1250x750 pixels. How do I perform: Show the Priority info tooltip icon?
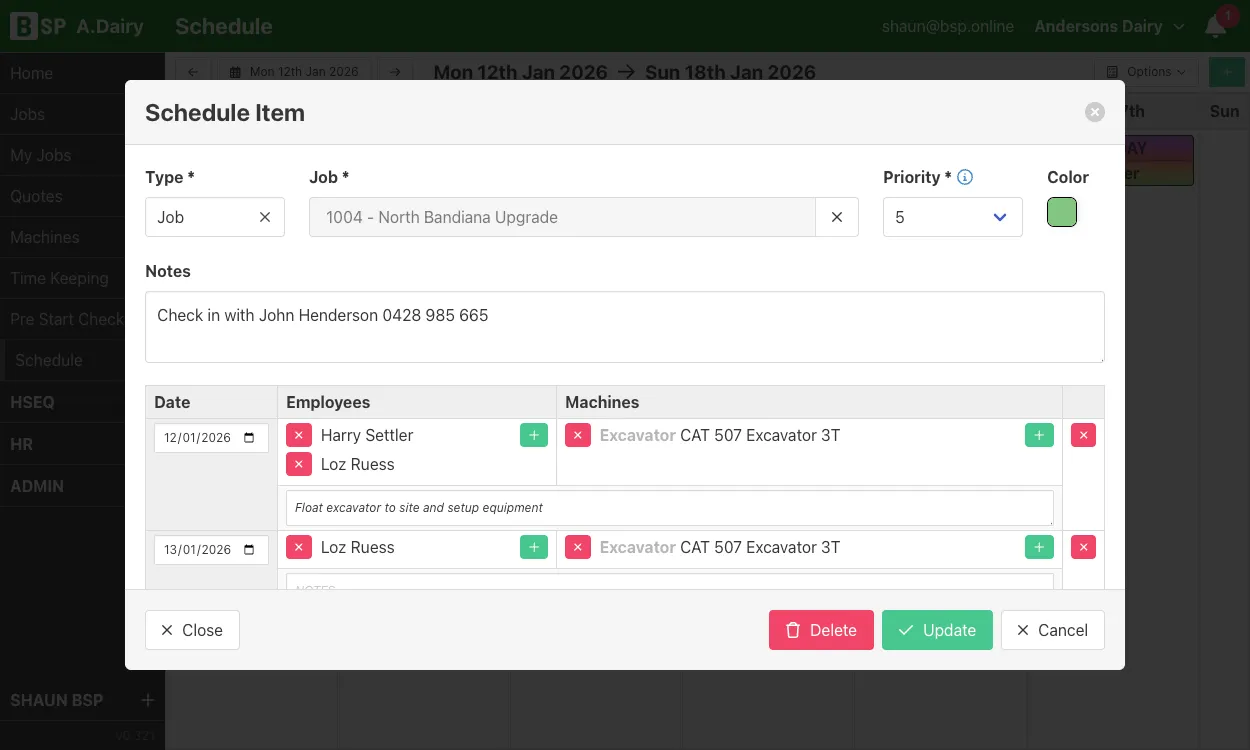[965, 177]
